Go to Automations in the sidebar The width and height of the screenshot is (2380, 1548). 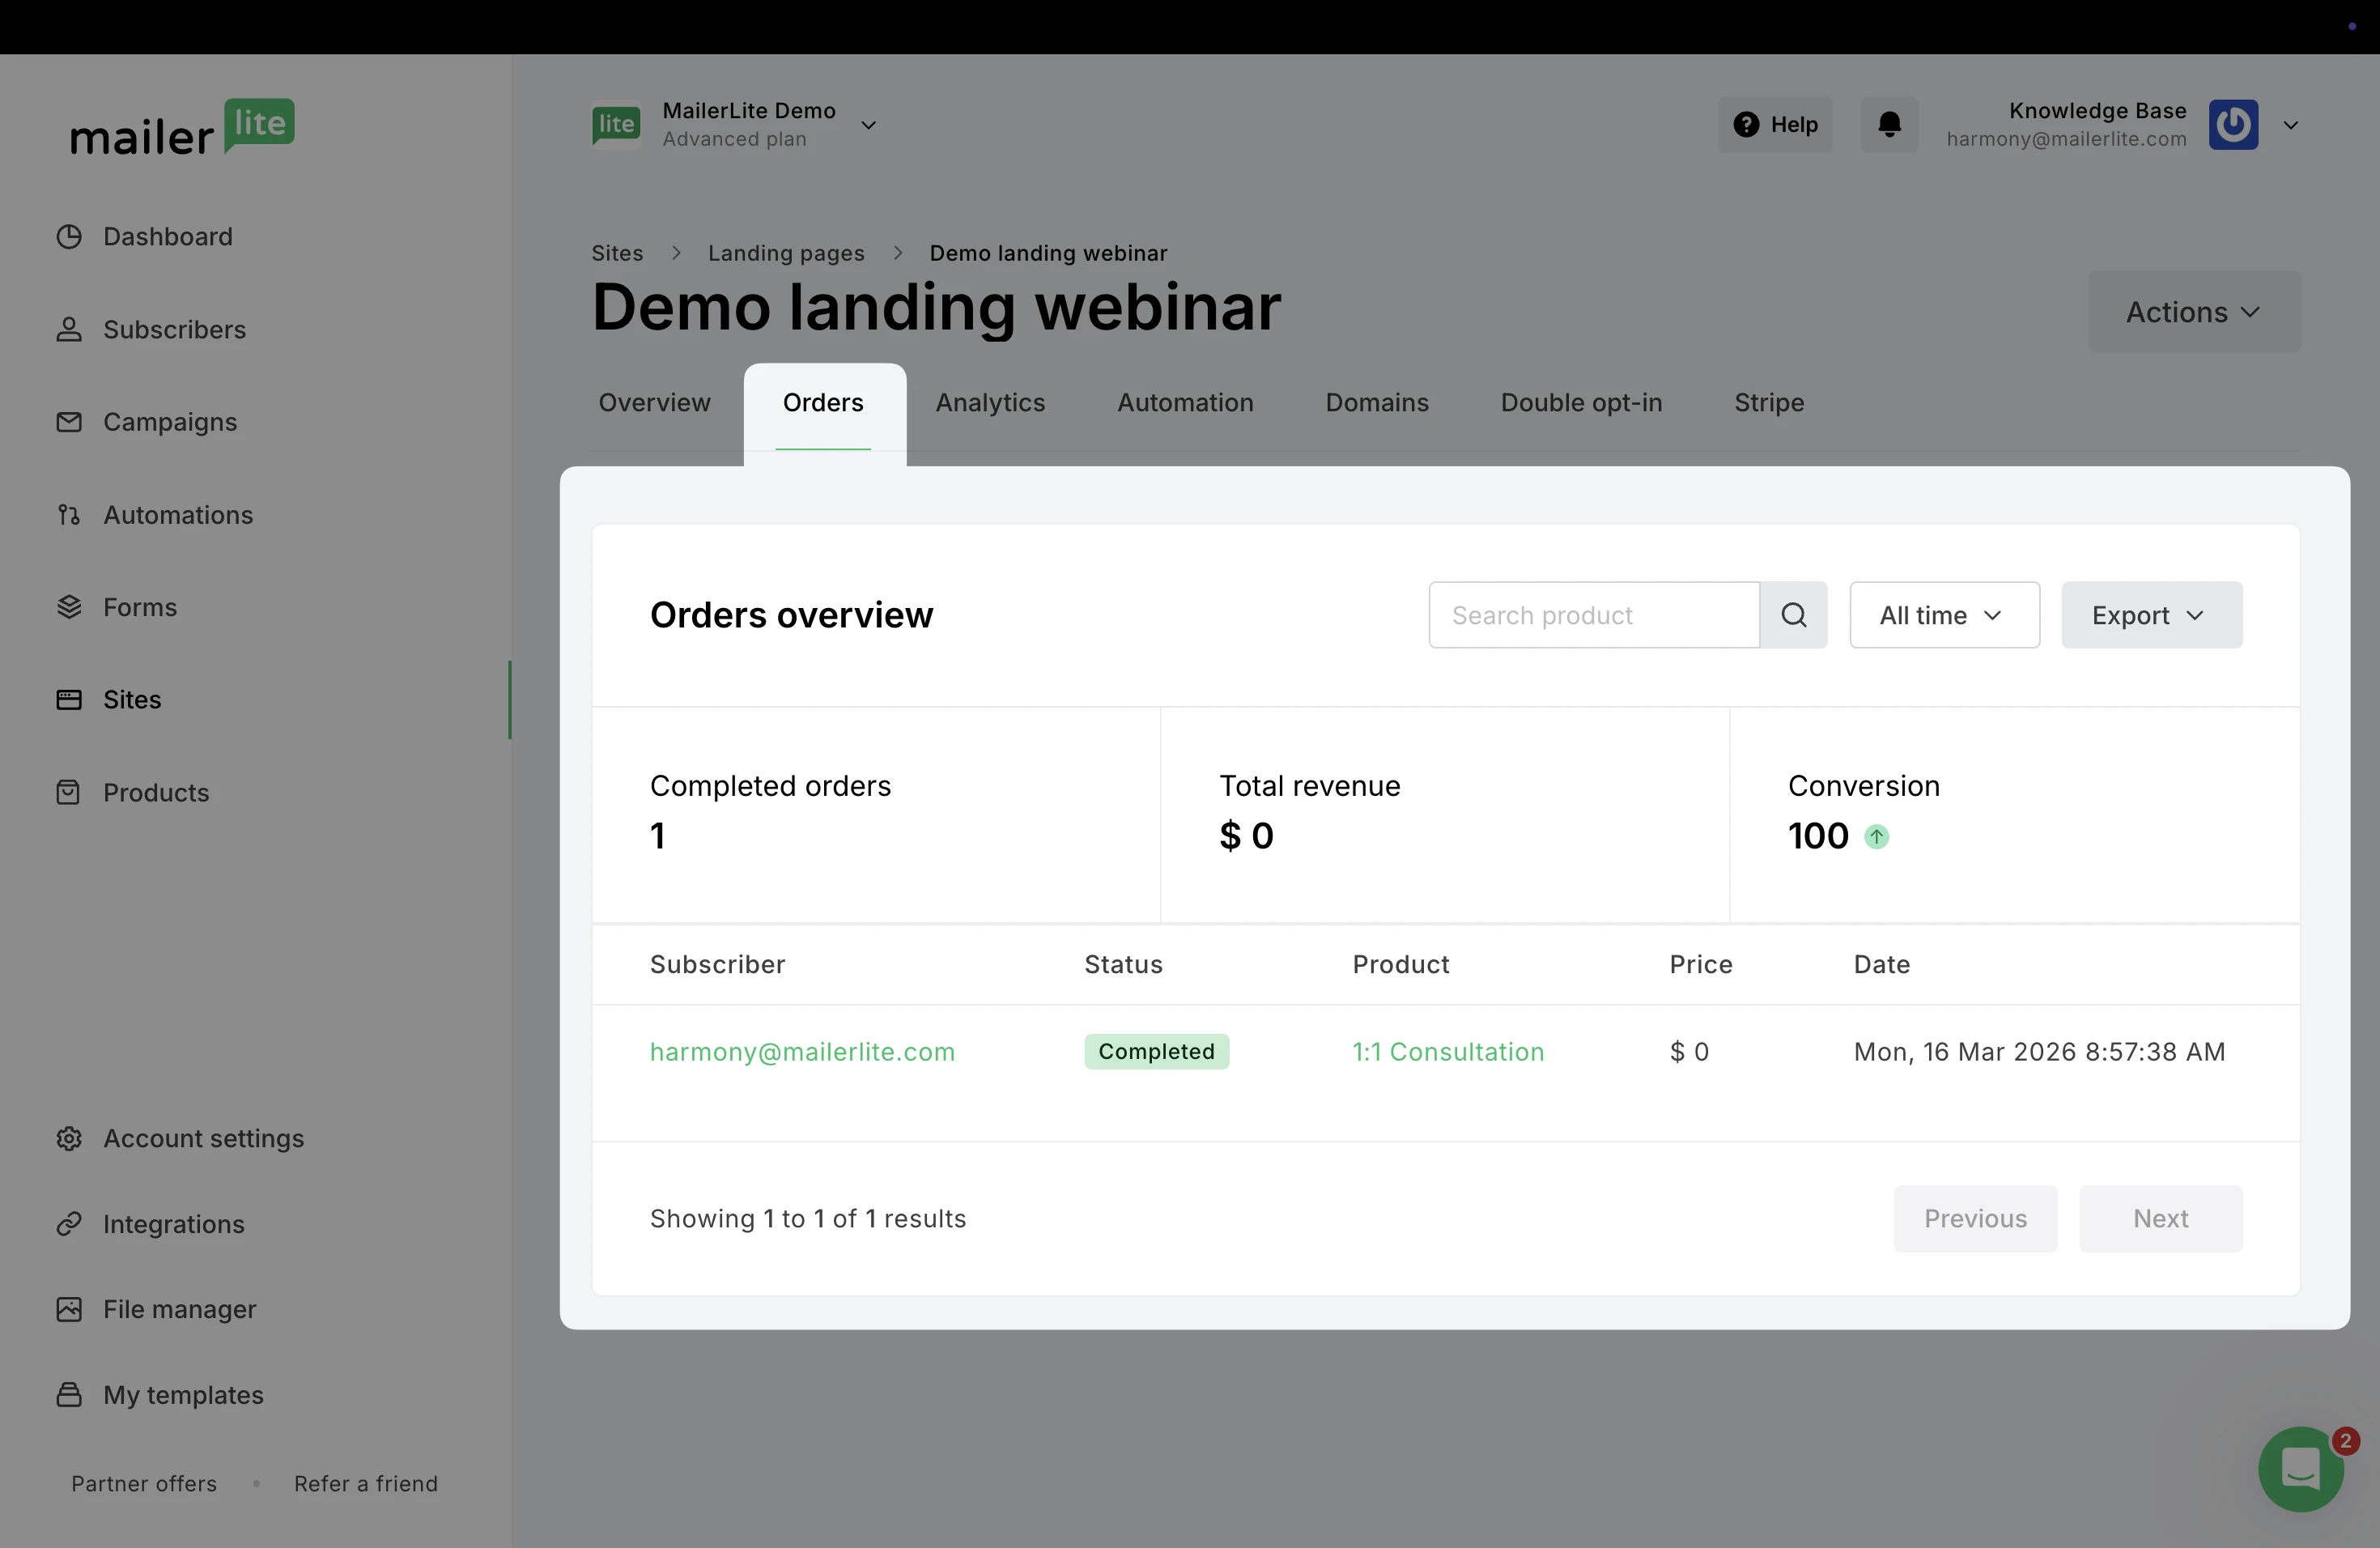click(x=177, y=515)
